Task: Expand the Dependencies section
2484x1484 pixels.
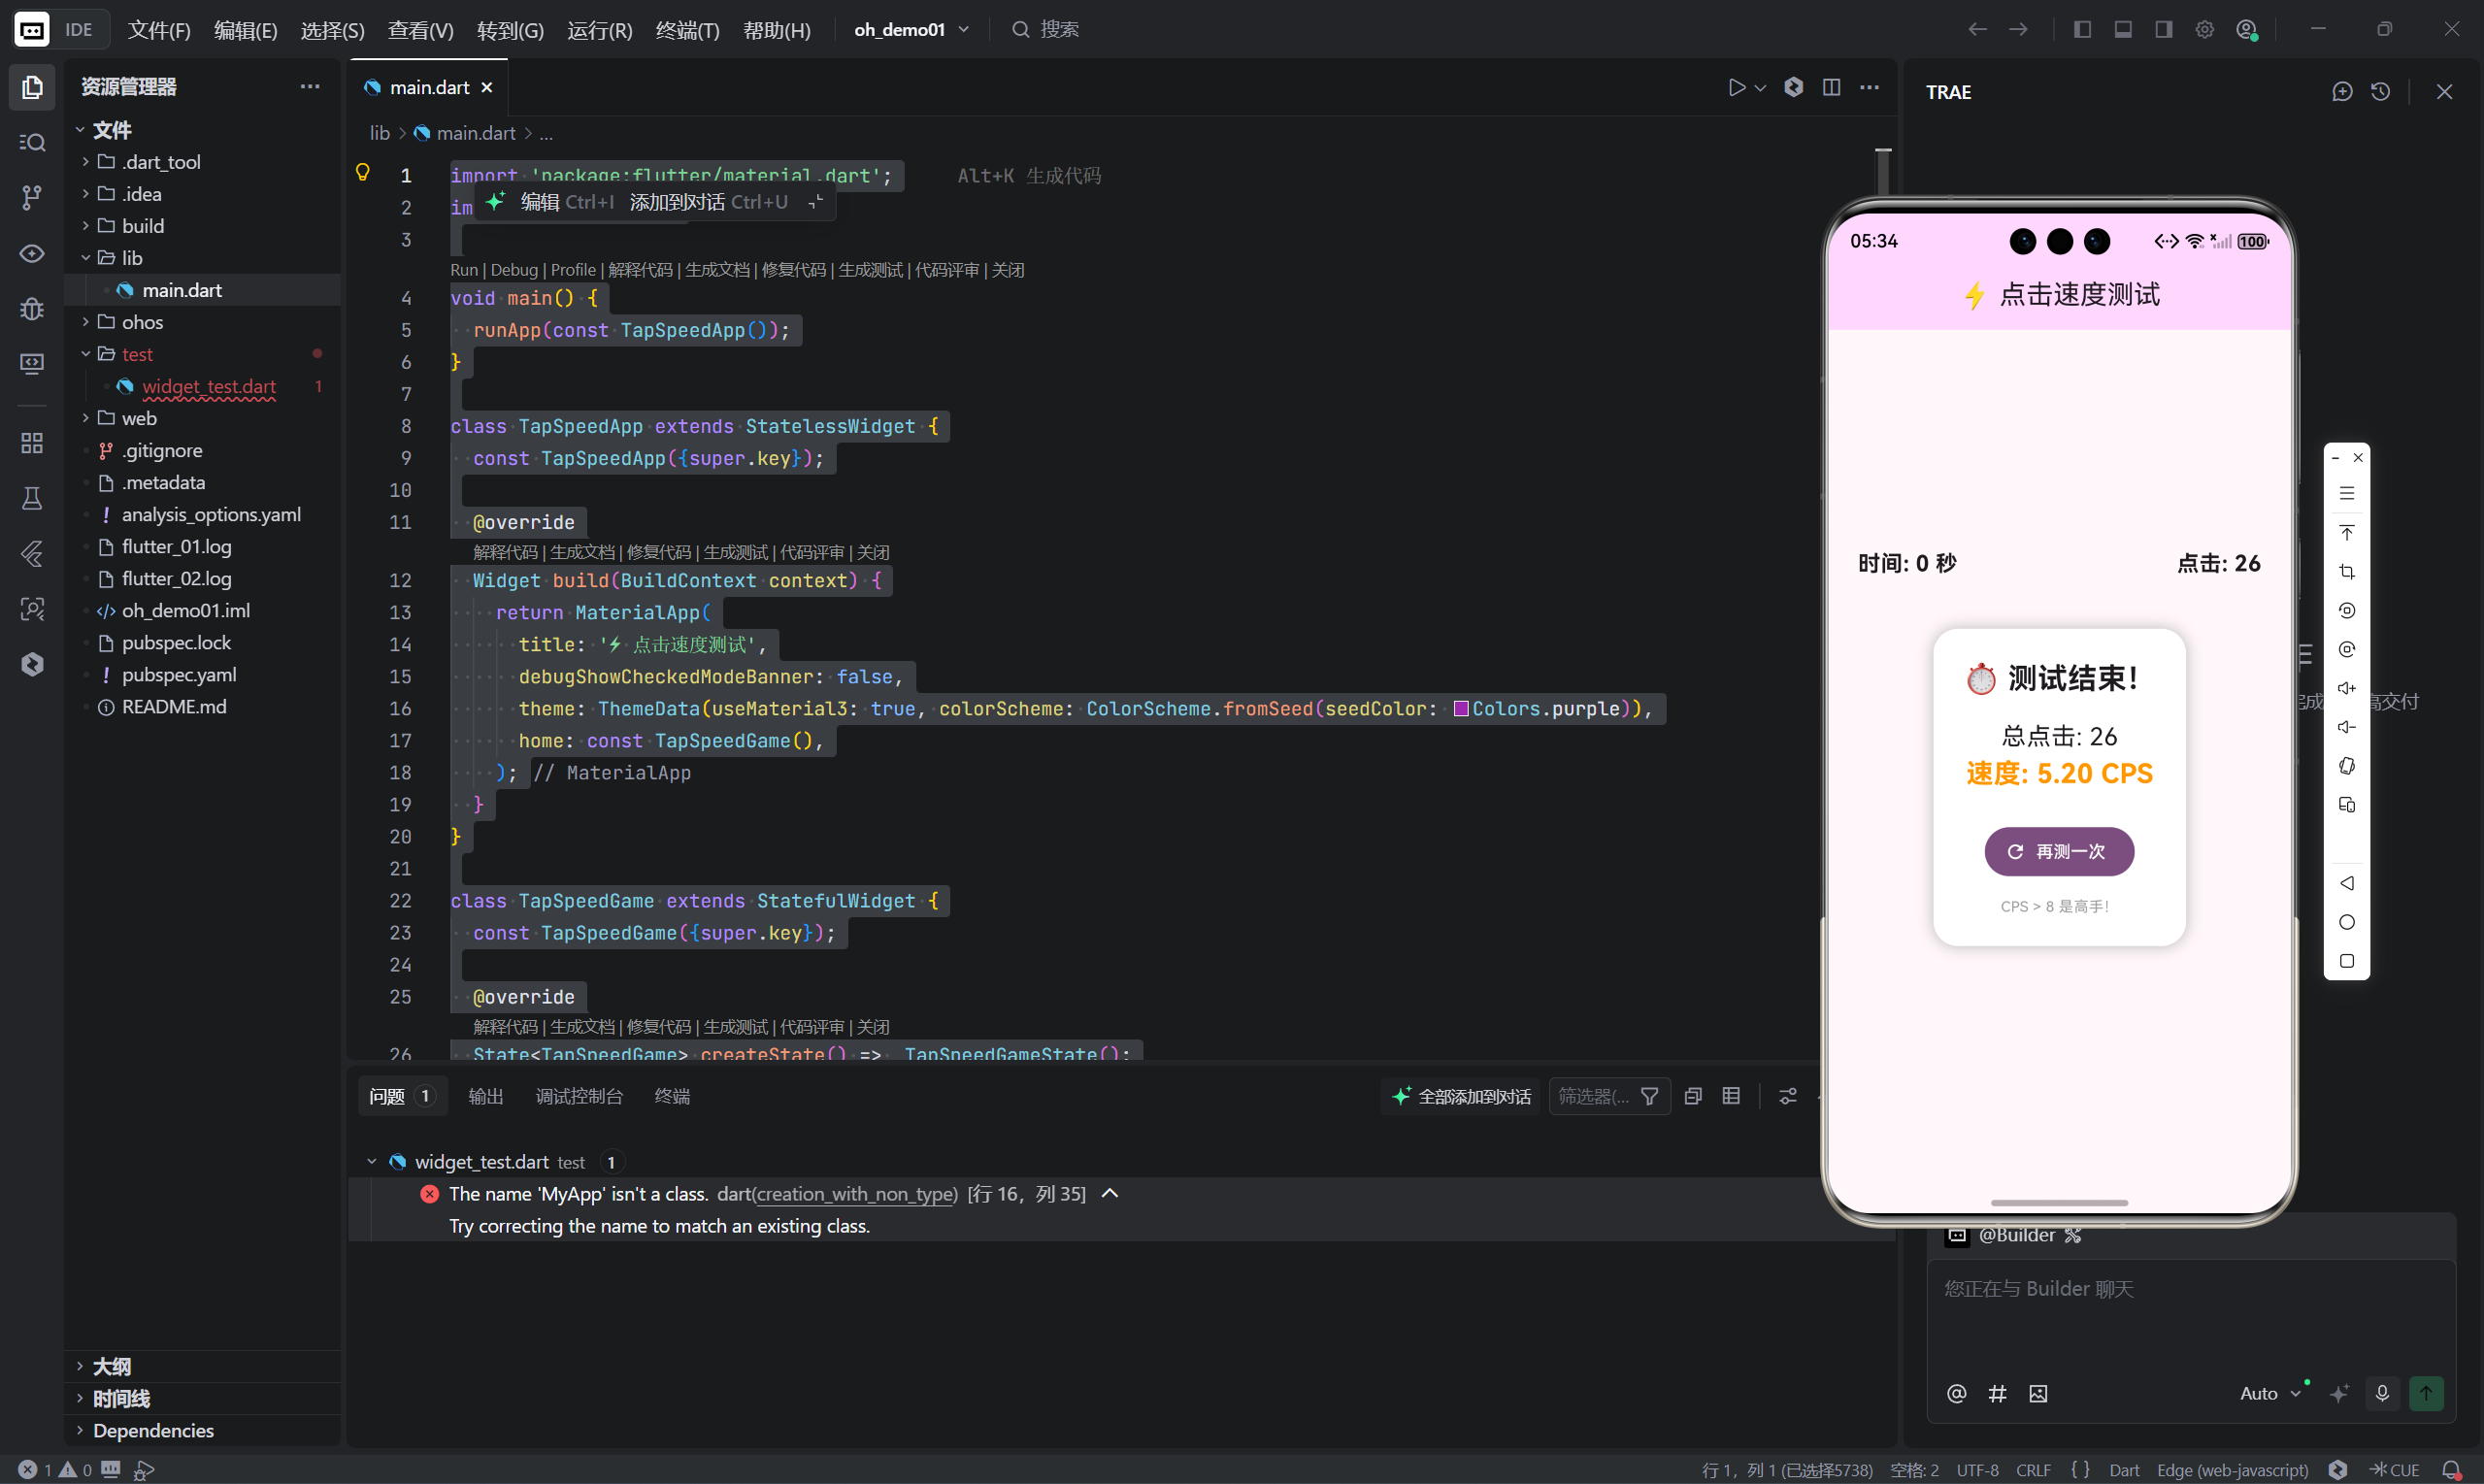Action: (x=152, y=1430)
